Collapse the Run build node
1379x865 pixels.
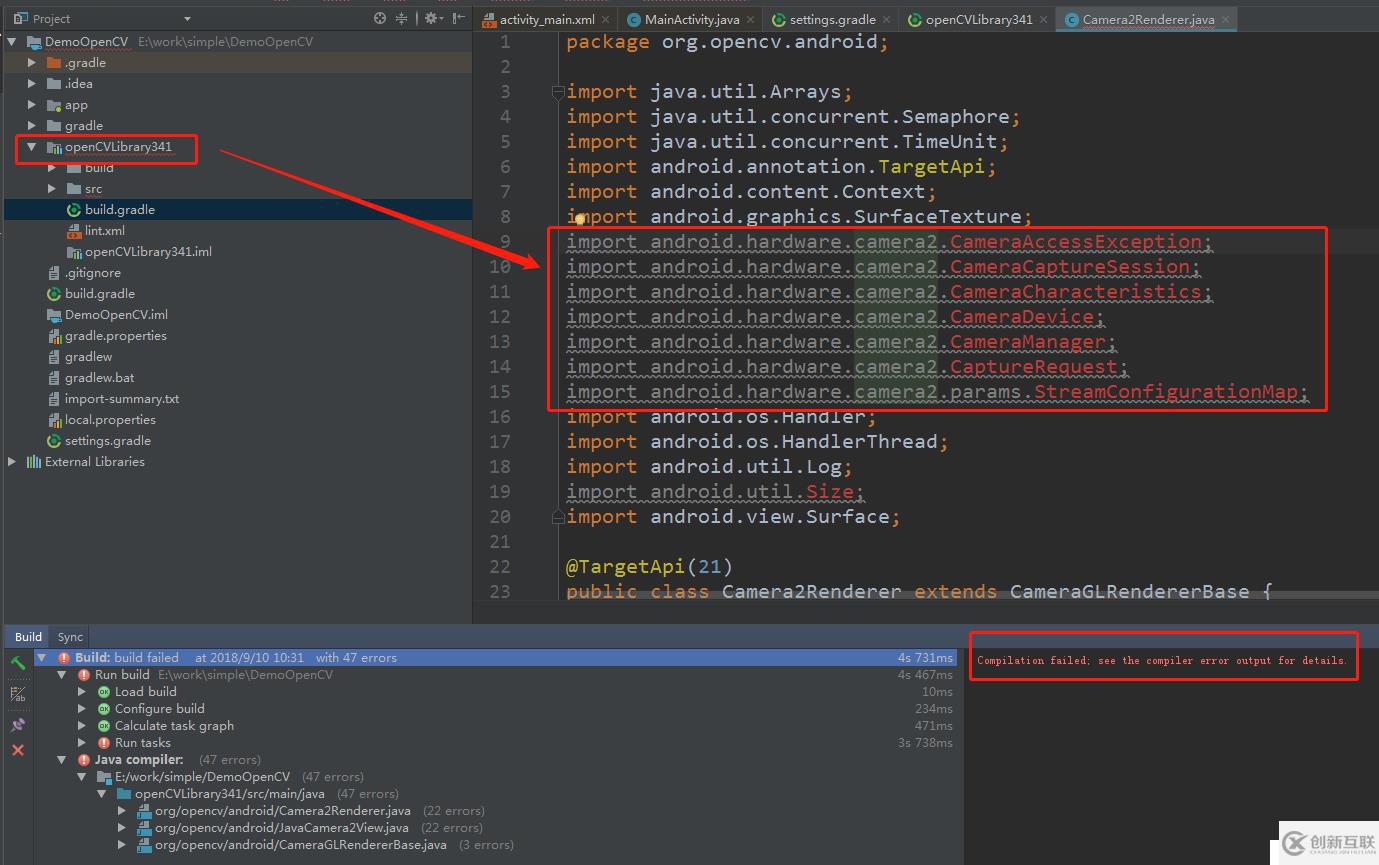[62, 675]
